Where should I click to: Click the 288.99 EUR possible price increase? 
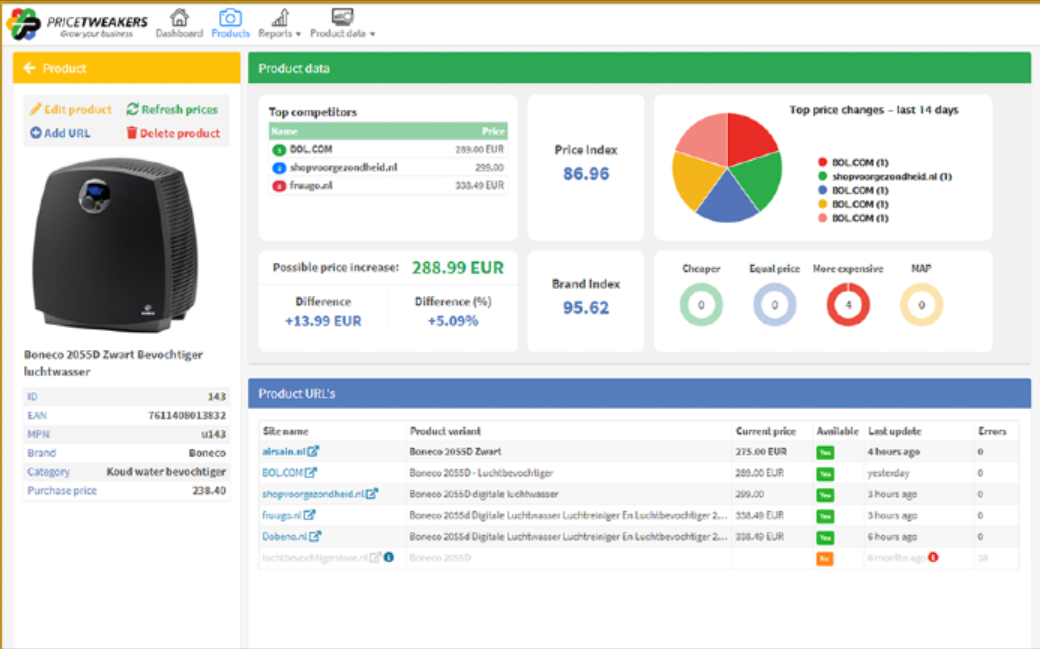click(x=458, y=268)
